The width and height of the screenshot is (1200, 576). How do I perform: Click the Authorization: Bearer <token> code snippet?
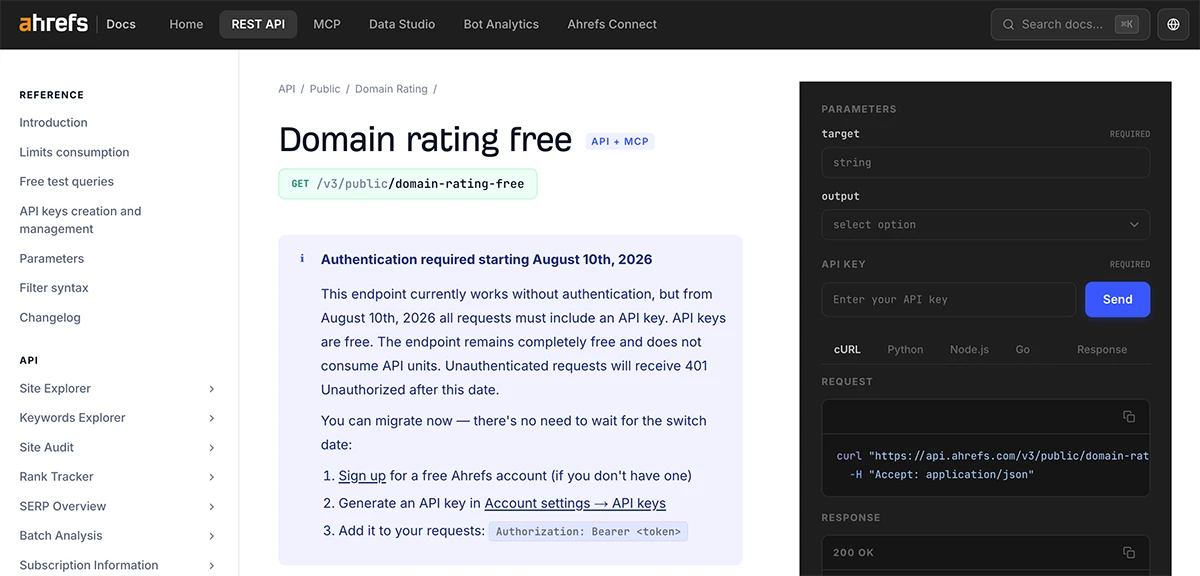[588, 531]
